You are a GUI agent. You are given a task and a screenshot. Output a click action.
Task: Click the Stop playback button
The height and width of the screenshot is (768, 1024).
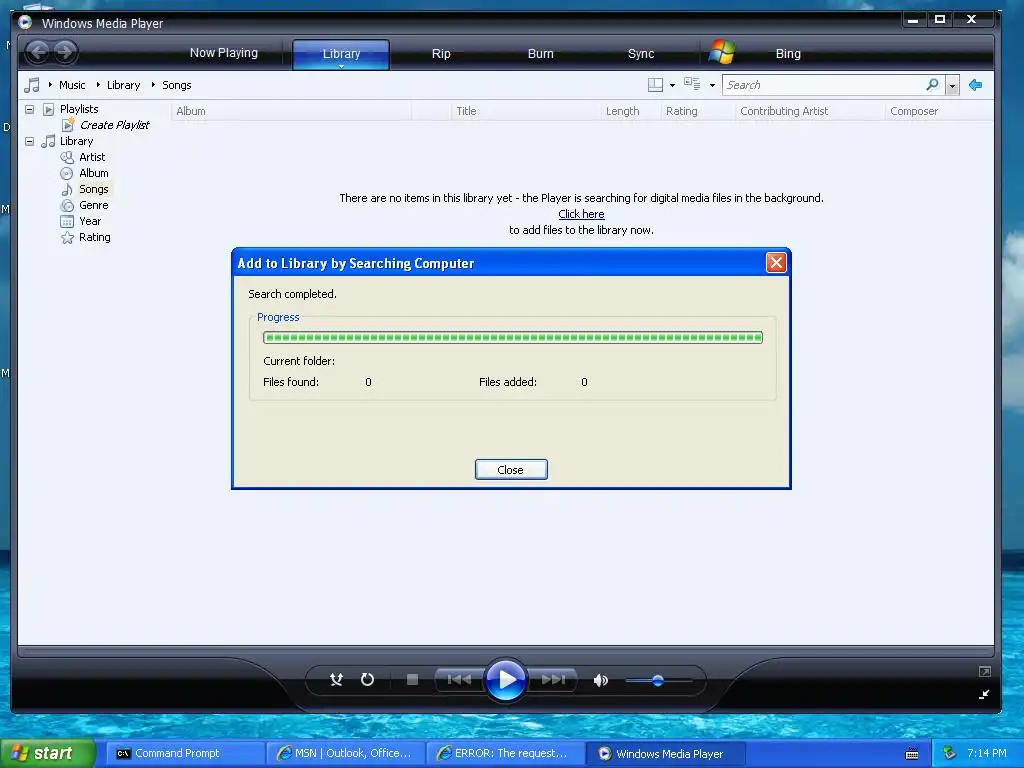pos(412,680)
